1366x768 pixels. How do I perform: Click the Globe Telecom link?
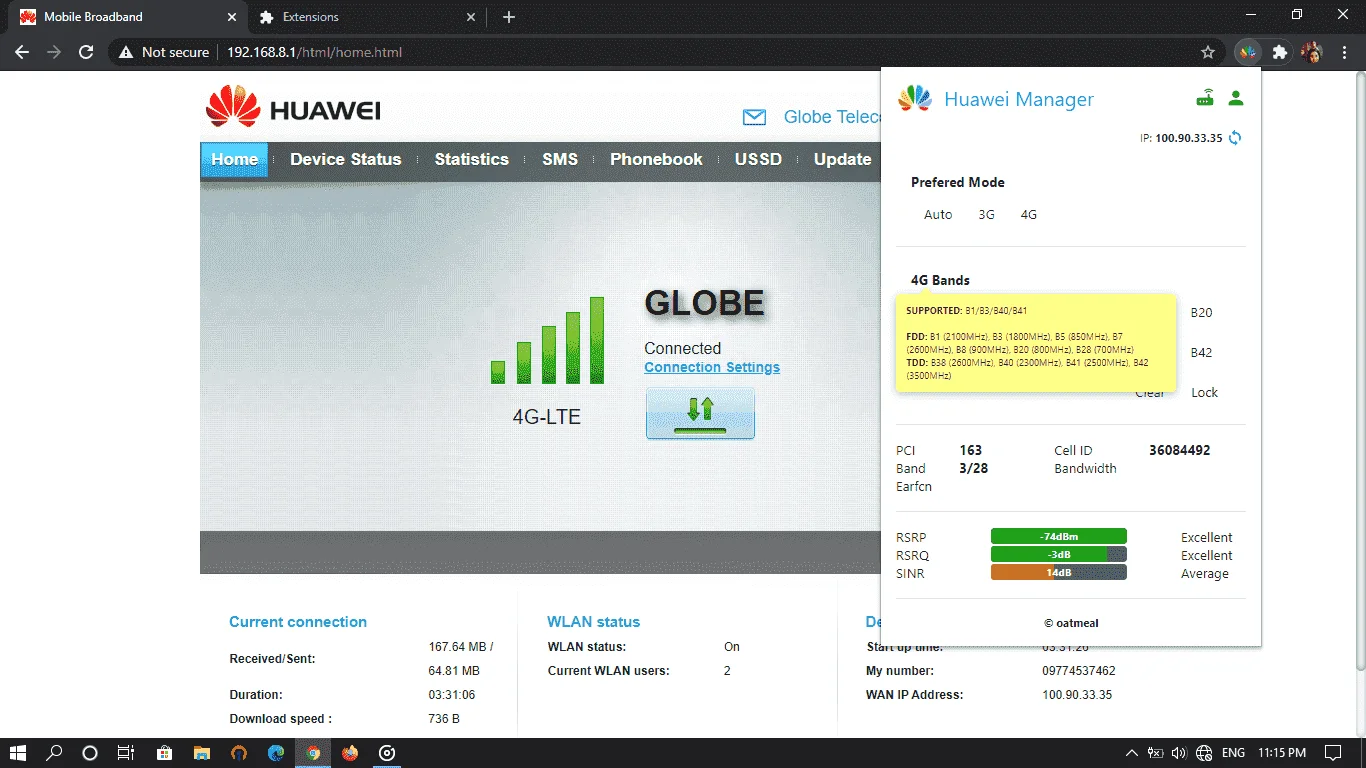pyautogui.click(x=832, y=117)
